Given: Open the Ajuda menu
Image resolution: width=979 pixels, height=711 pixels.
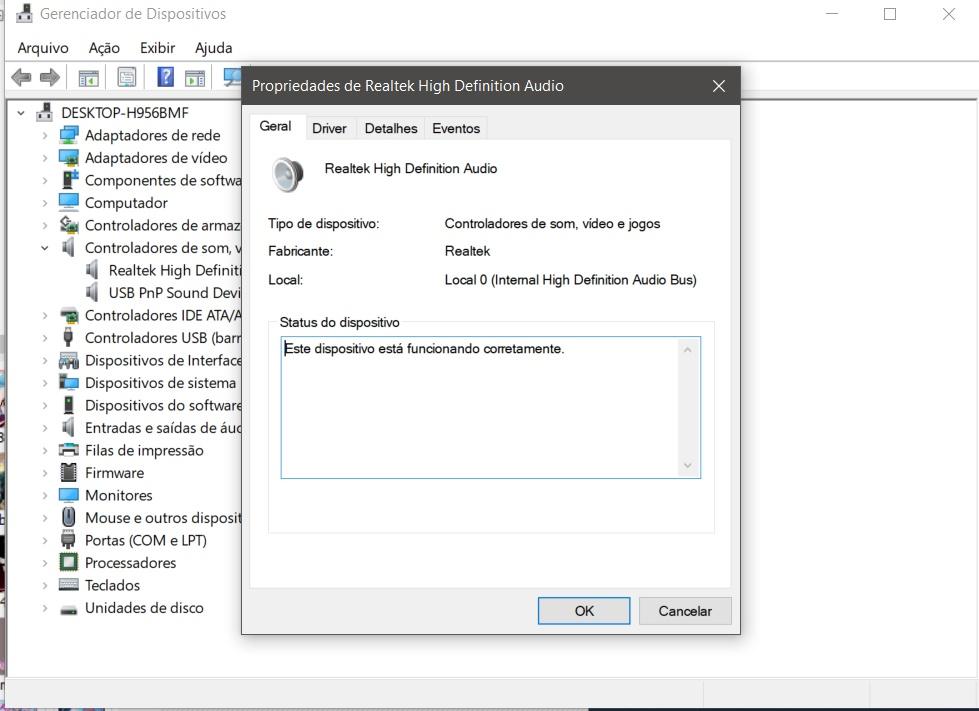Looking at the screenshot, I should tap(214, 47).
